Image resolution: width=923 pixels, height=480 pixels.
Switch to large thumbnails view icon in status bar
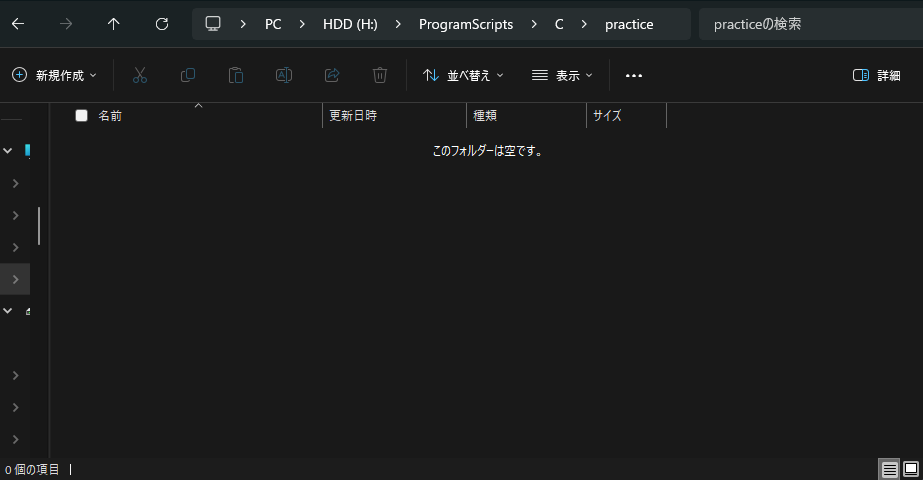point(911,469)
